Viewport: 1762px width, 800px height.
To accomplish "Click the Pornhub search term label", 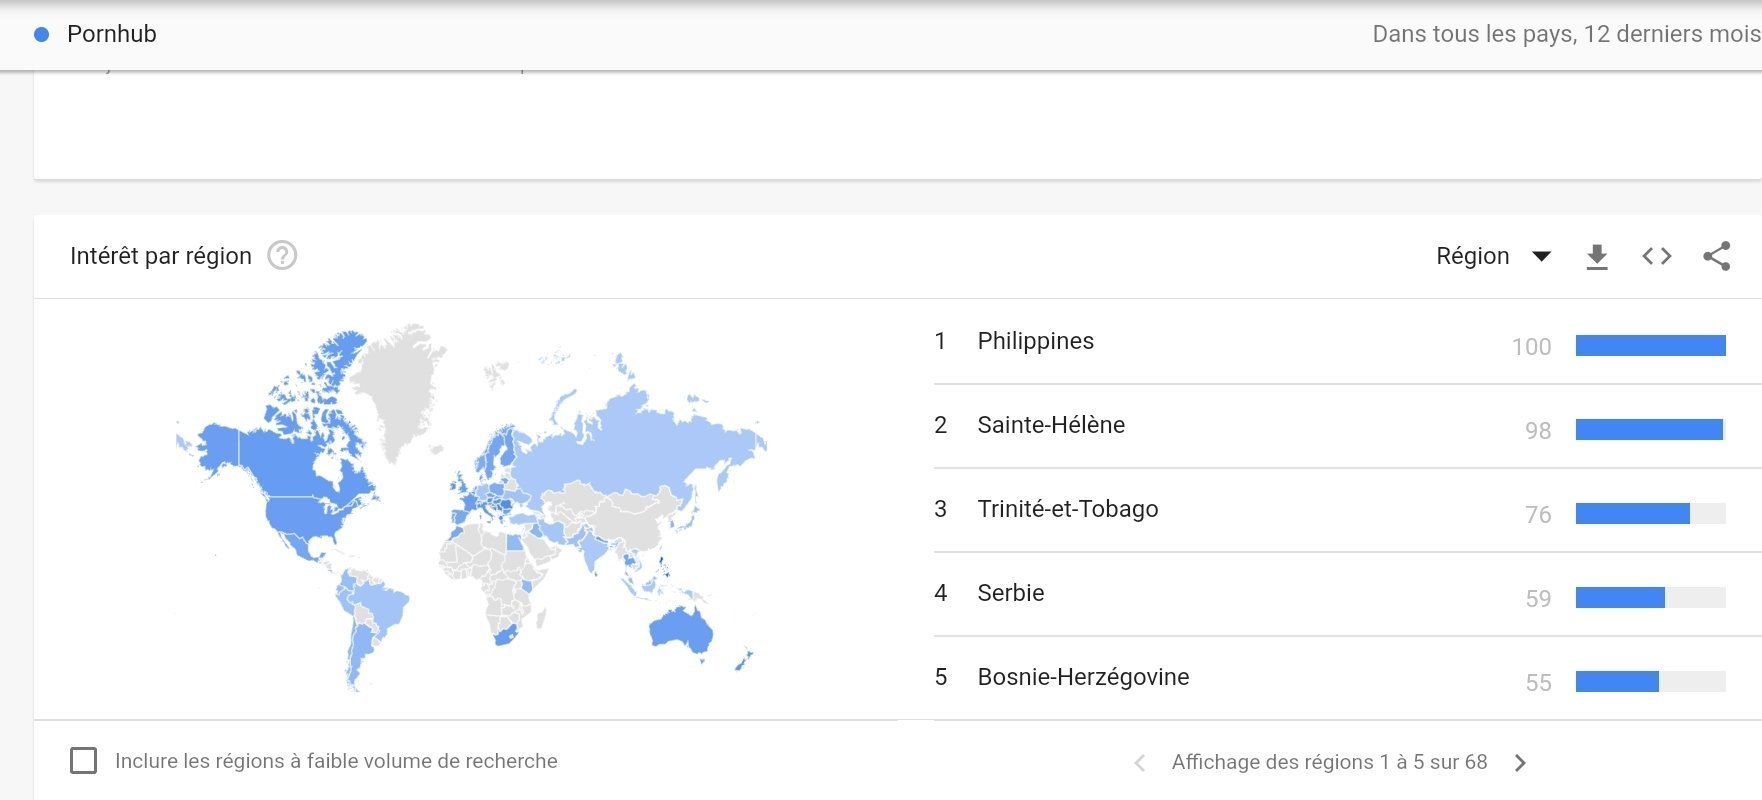I will [x=112, y=34].
